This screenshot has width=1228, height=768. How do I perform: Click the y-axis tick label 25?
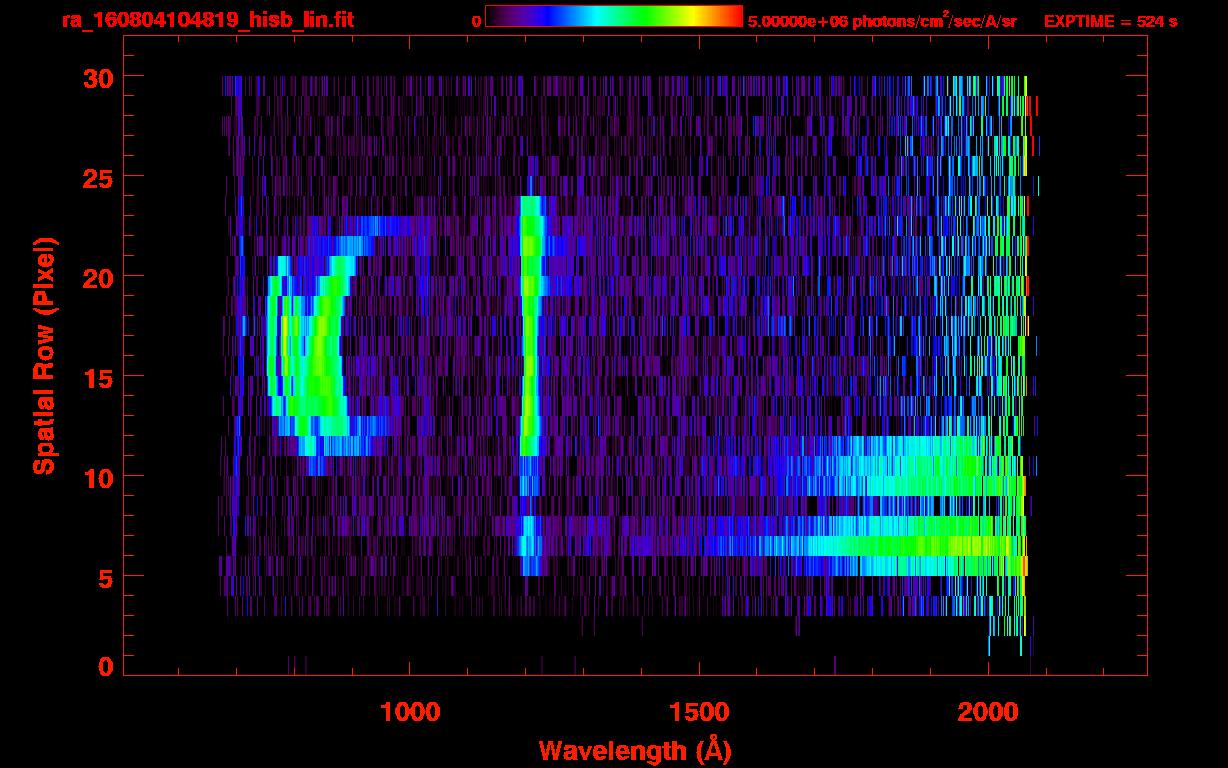(96, 177)
